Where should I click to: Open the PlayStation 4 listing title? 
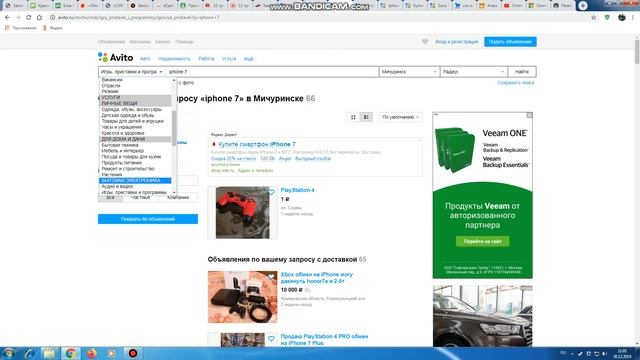pyautogui.click(x=297, y=190)
